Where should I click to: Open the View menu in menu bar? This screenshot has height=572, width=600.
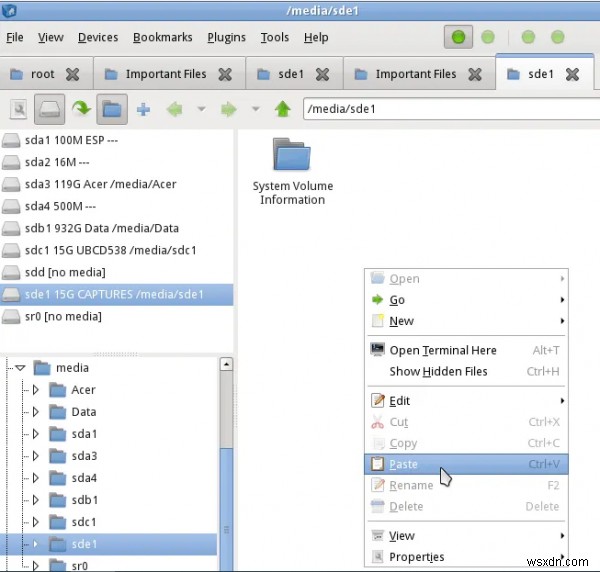[x=51, y=37]
